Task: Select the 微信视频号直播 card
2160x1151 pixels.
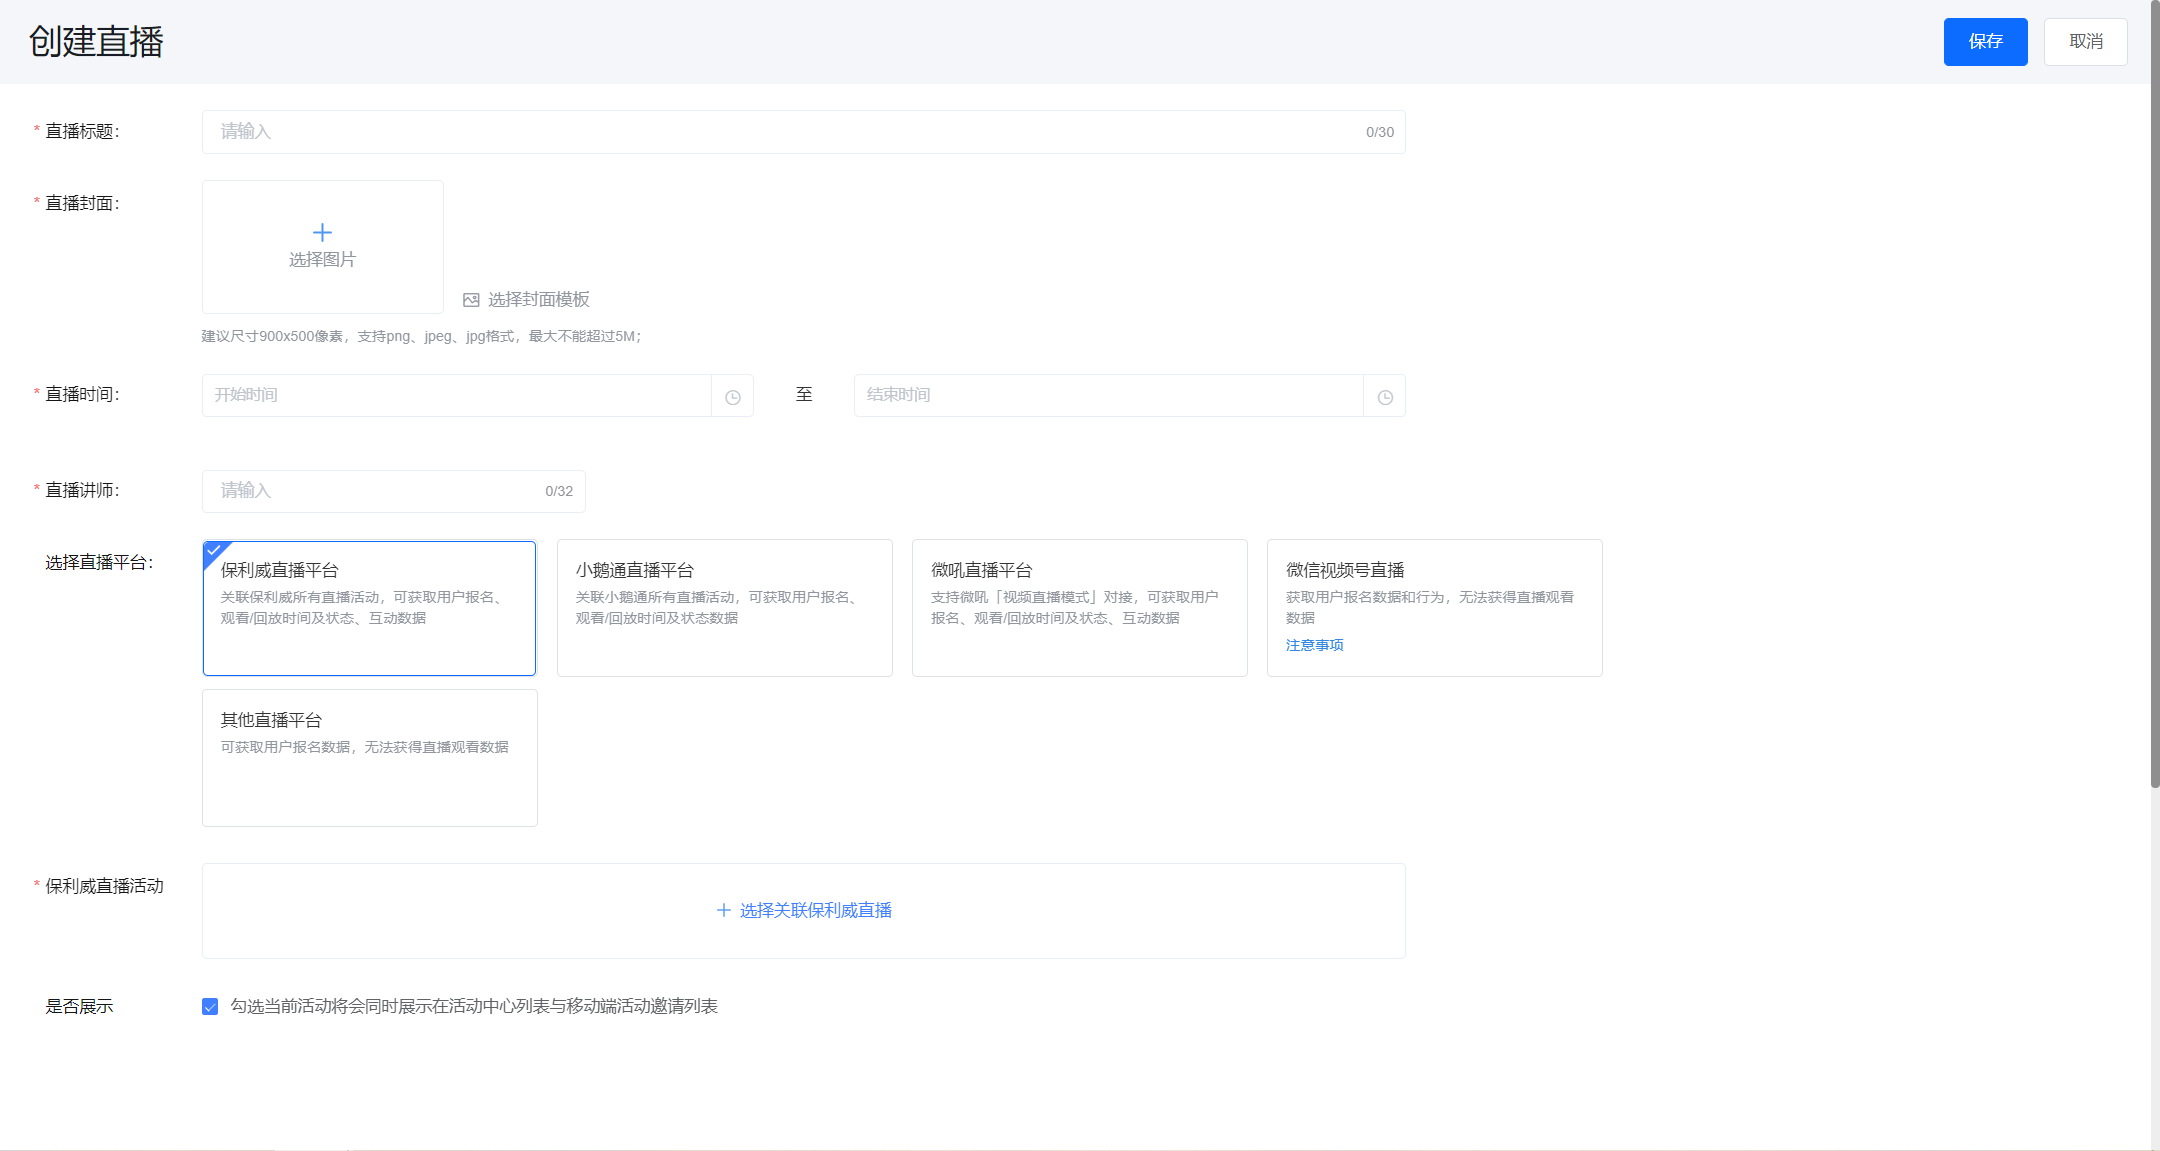Action: click(x=1434, y=608)
